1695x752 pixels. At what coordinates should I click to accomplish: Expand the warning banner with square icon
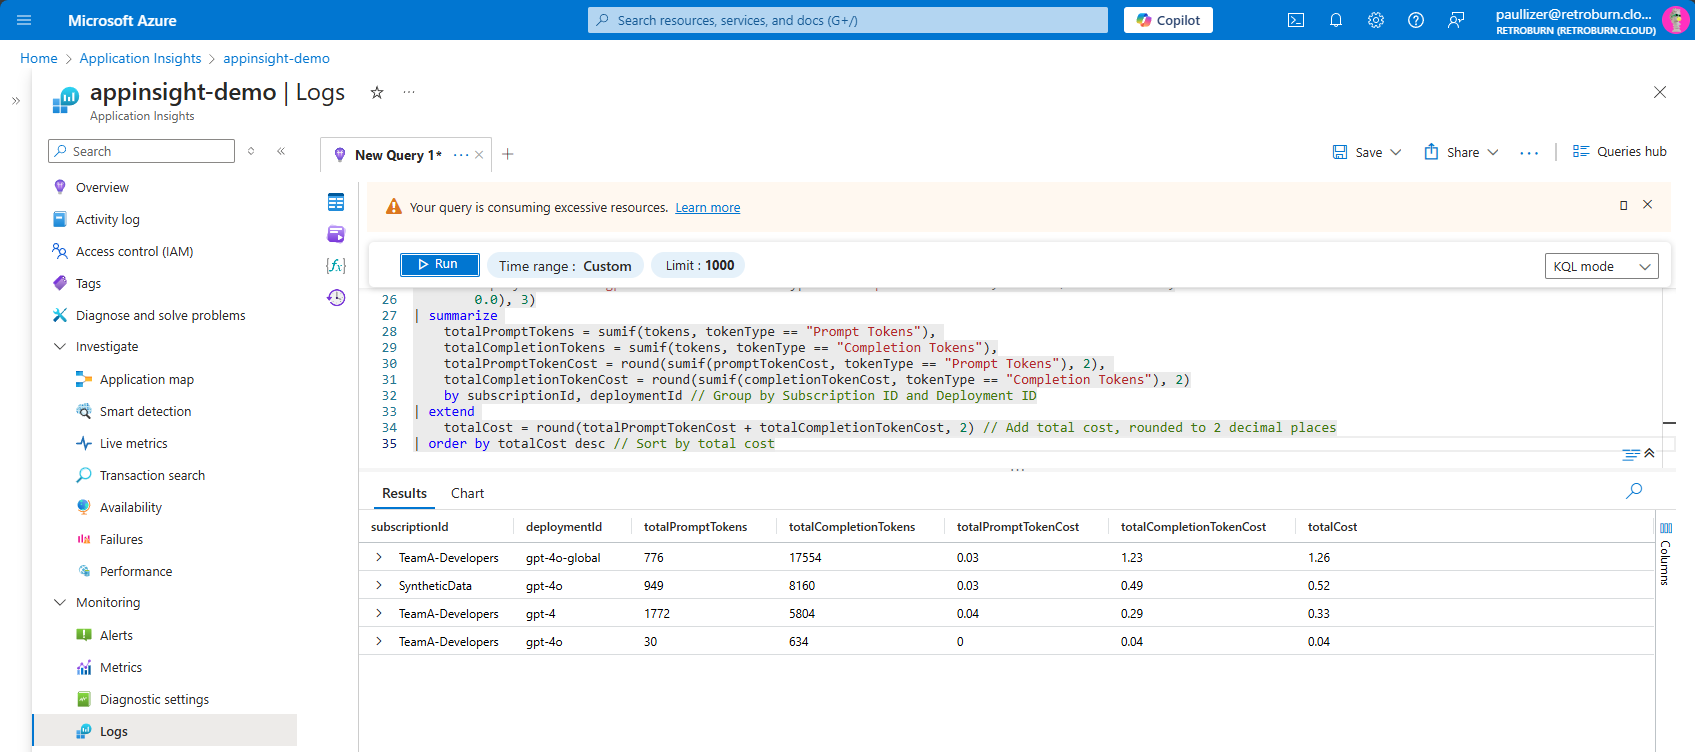(x=1624, y=205)
